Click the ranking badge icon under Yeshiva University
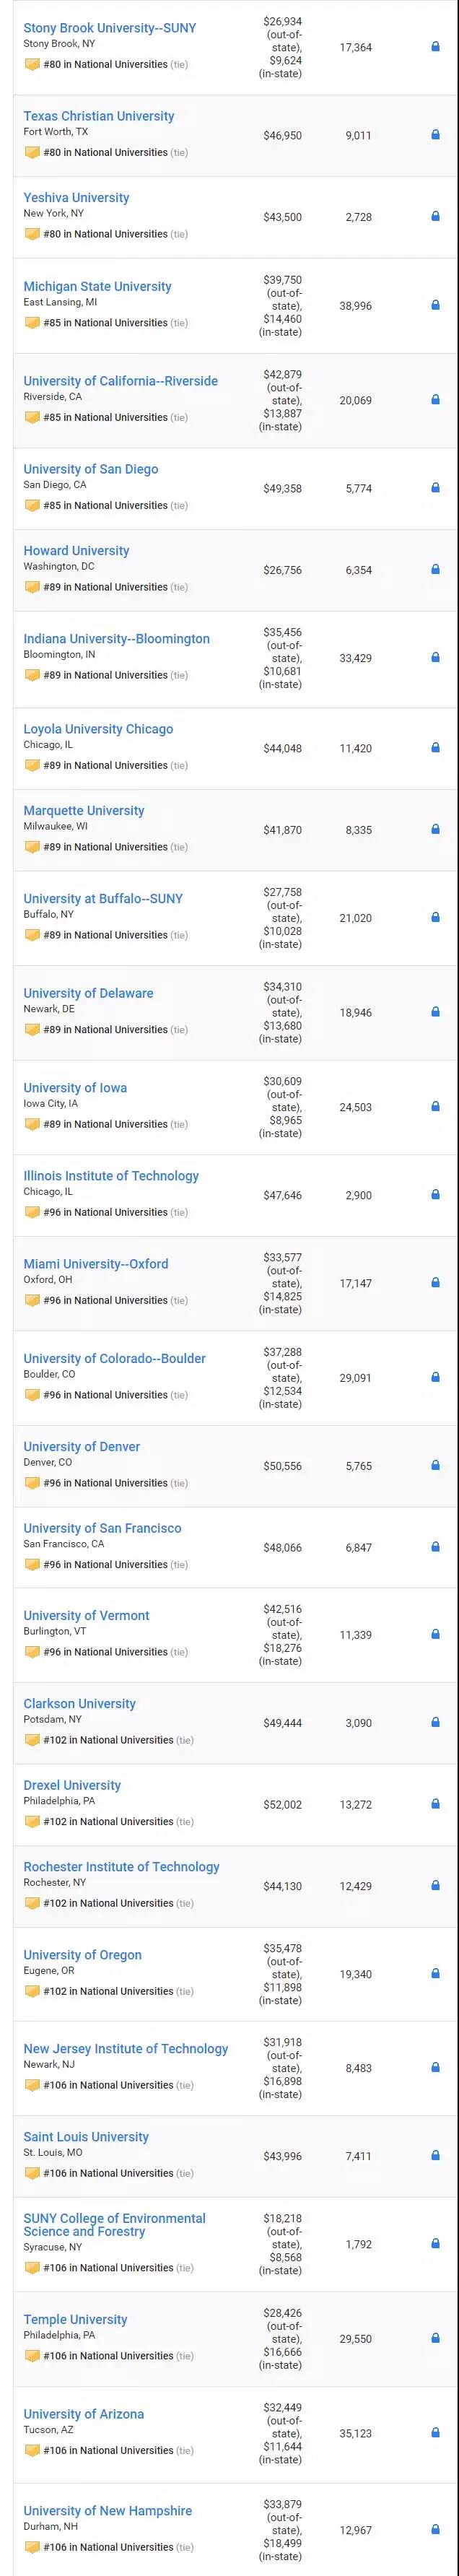Viewport: 459px width, 2576px height. point(32,234)
